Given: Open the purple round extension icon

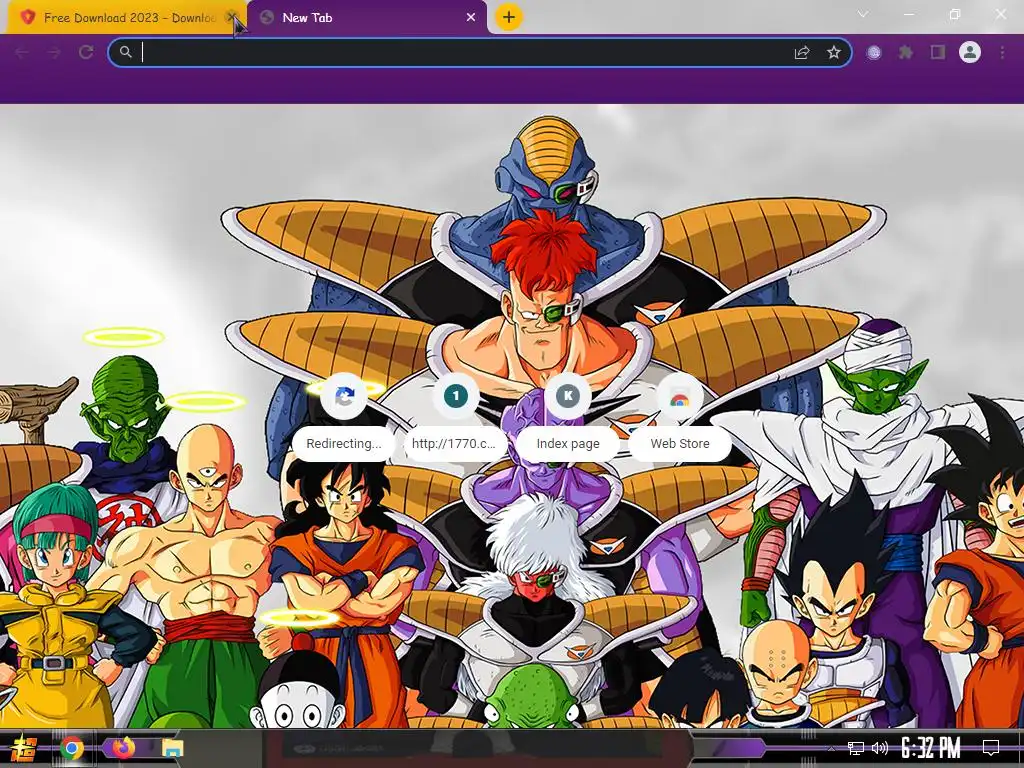Looking at the screenshot, I should [x=874, y=52].
